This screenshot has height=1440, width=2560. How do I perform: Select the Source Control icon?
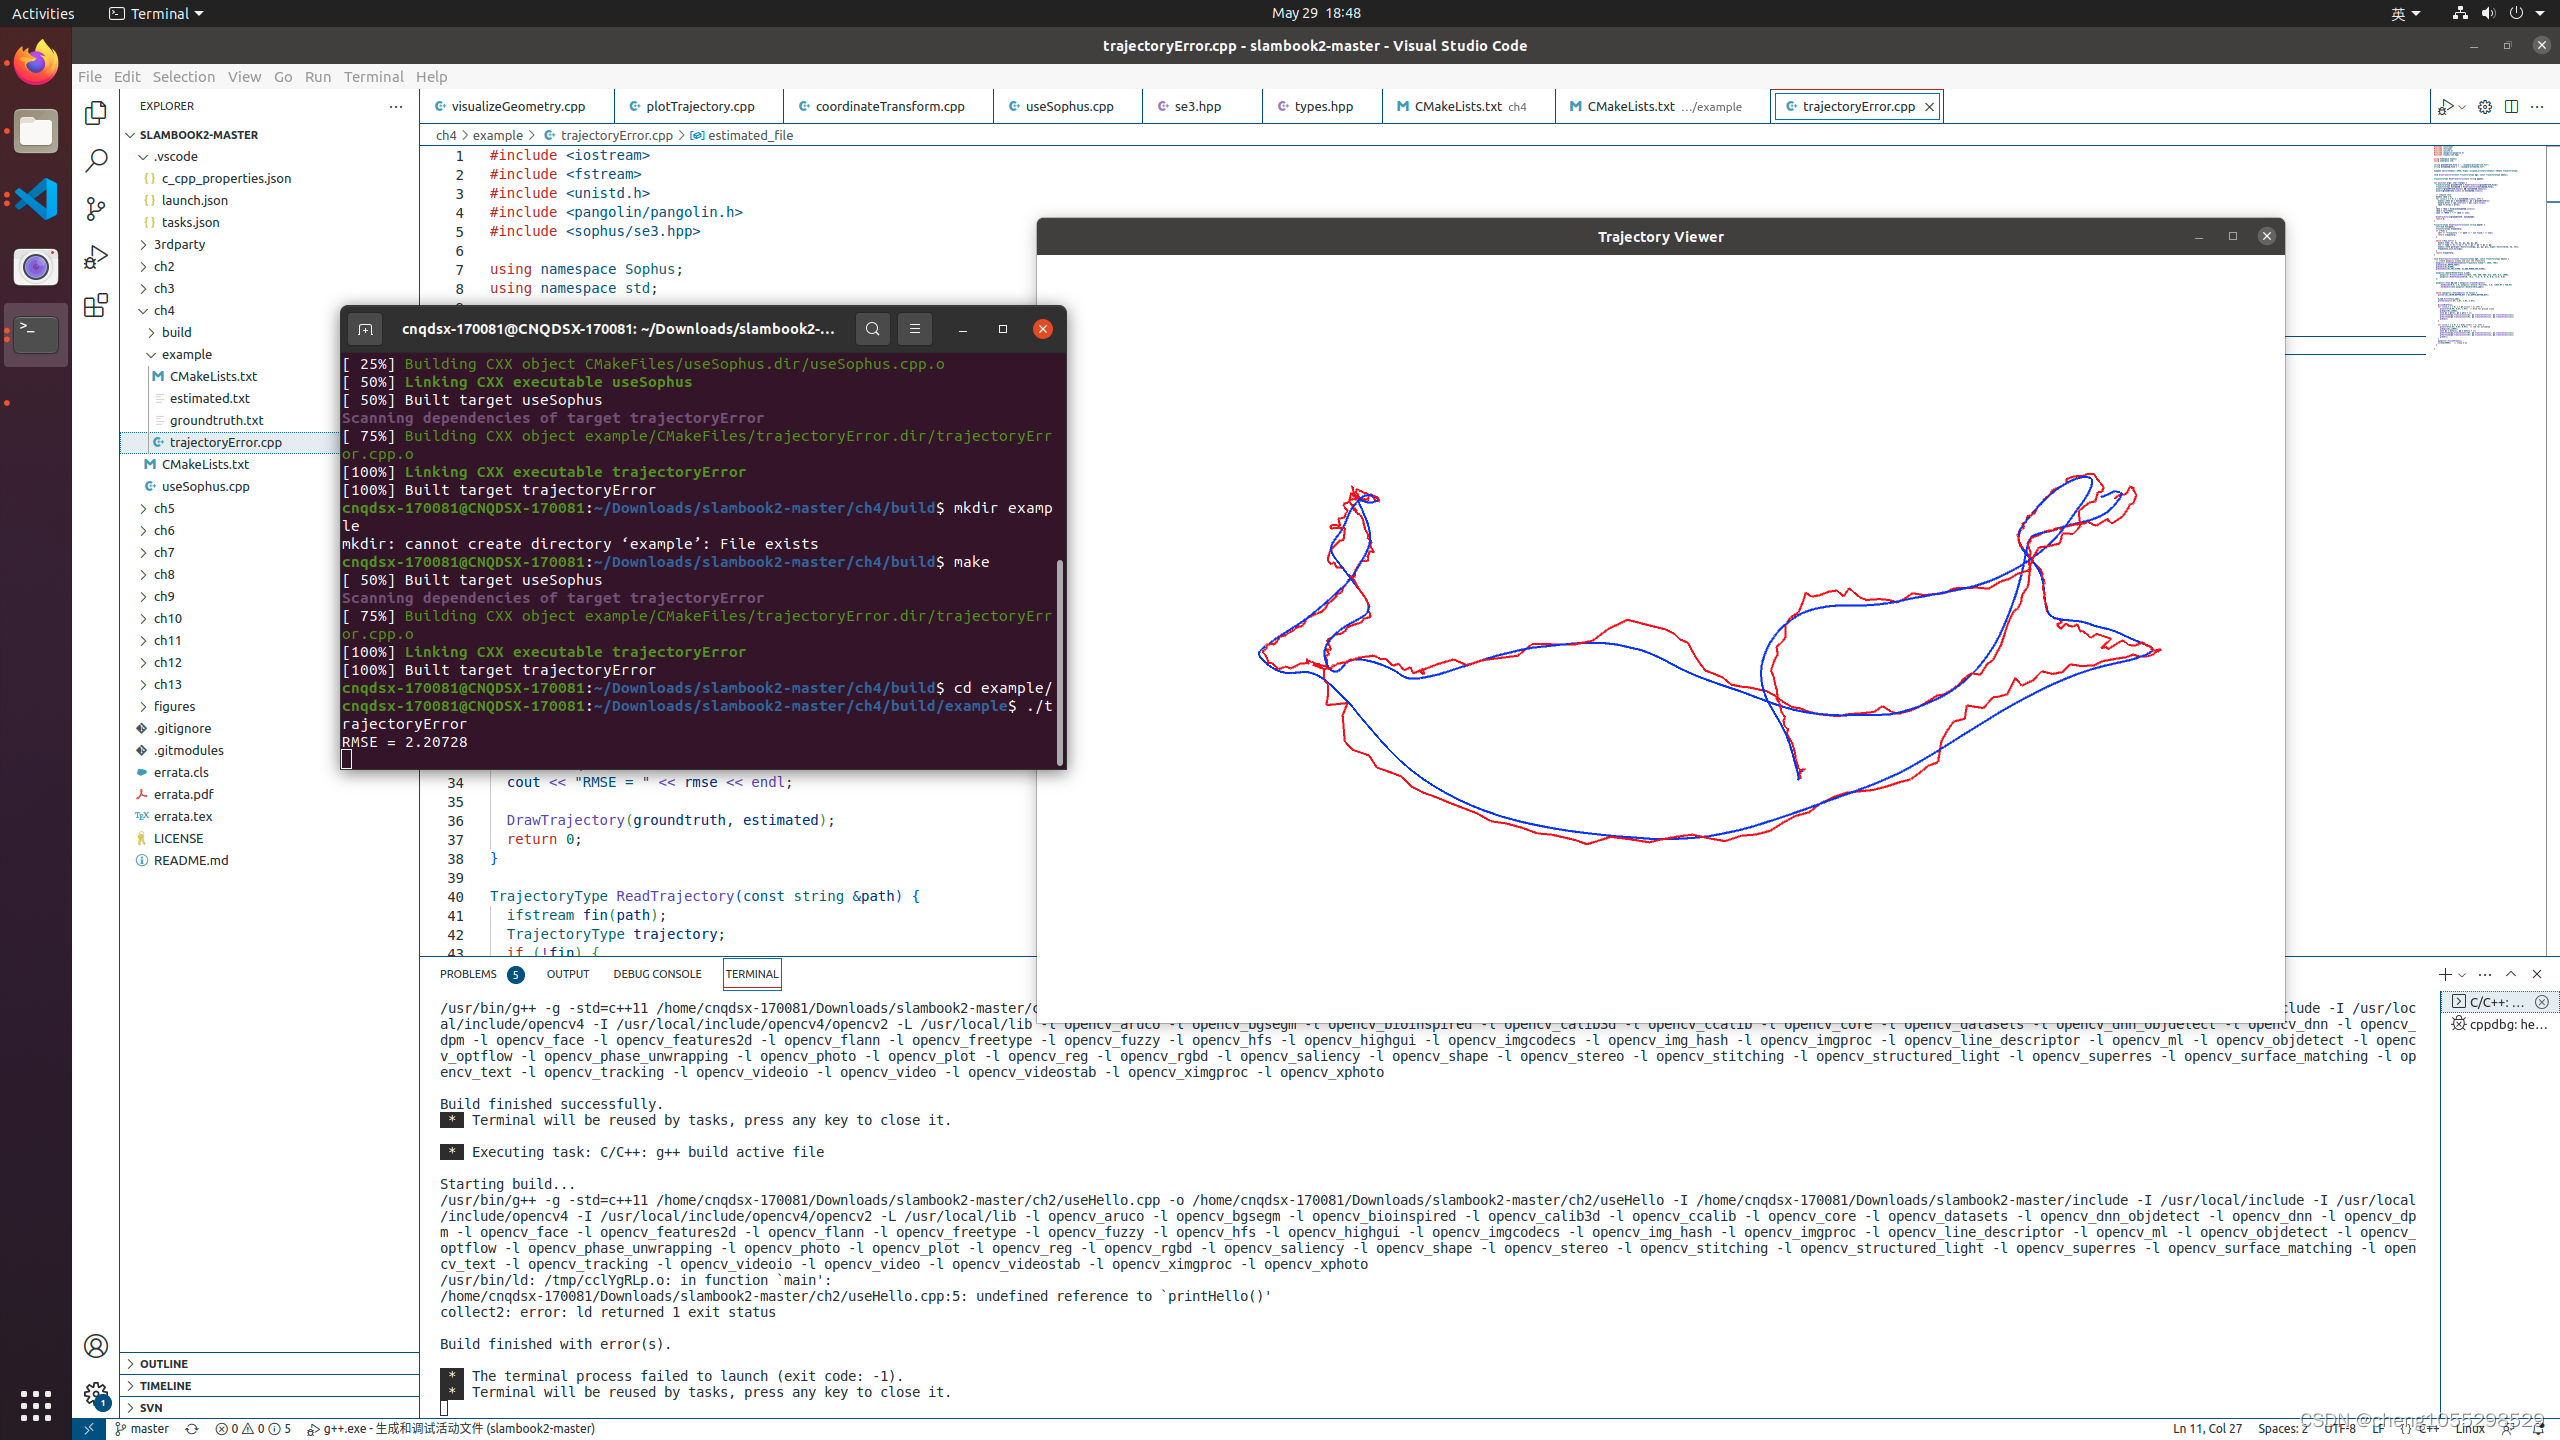coord(95,209)
